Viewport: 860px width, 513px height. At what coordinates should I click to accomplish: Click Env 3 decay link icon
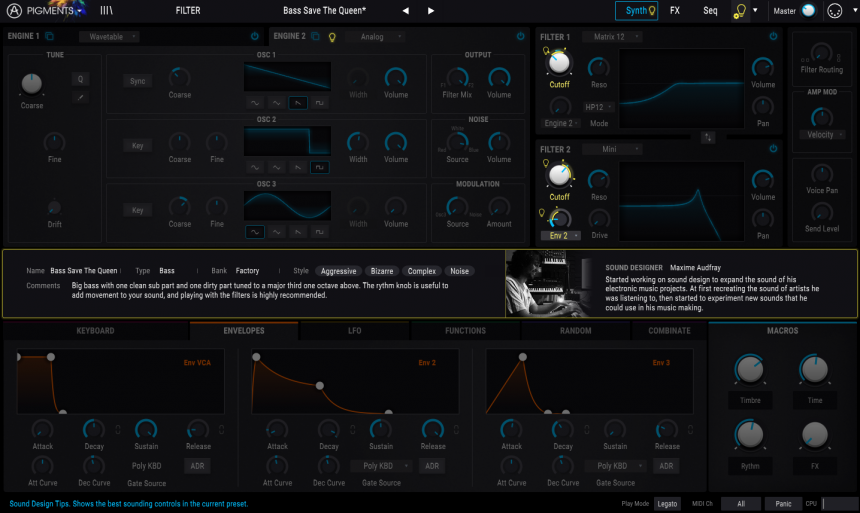(x=587, y=430)
